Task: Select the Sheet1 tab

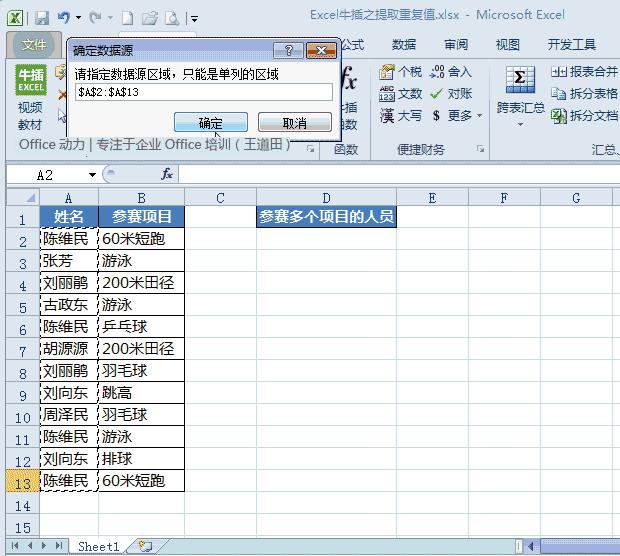Action: pos(98,547)
